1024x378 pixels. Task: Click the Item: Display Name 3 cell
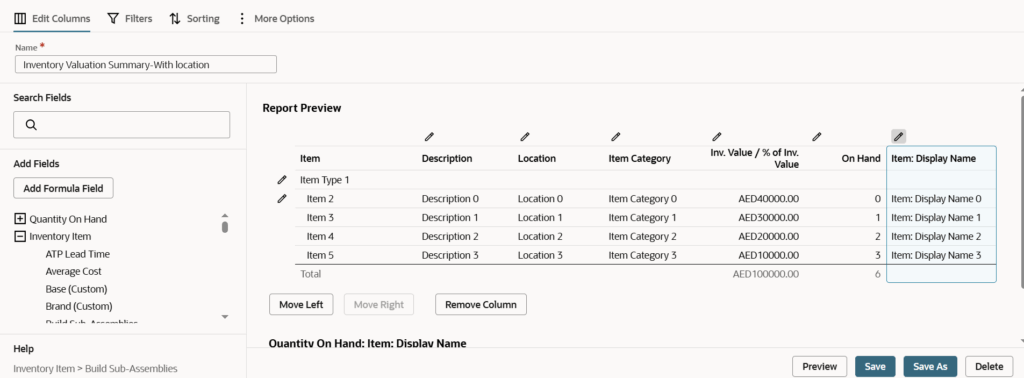tap(936, 255)
